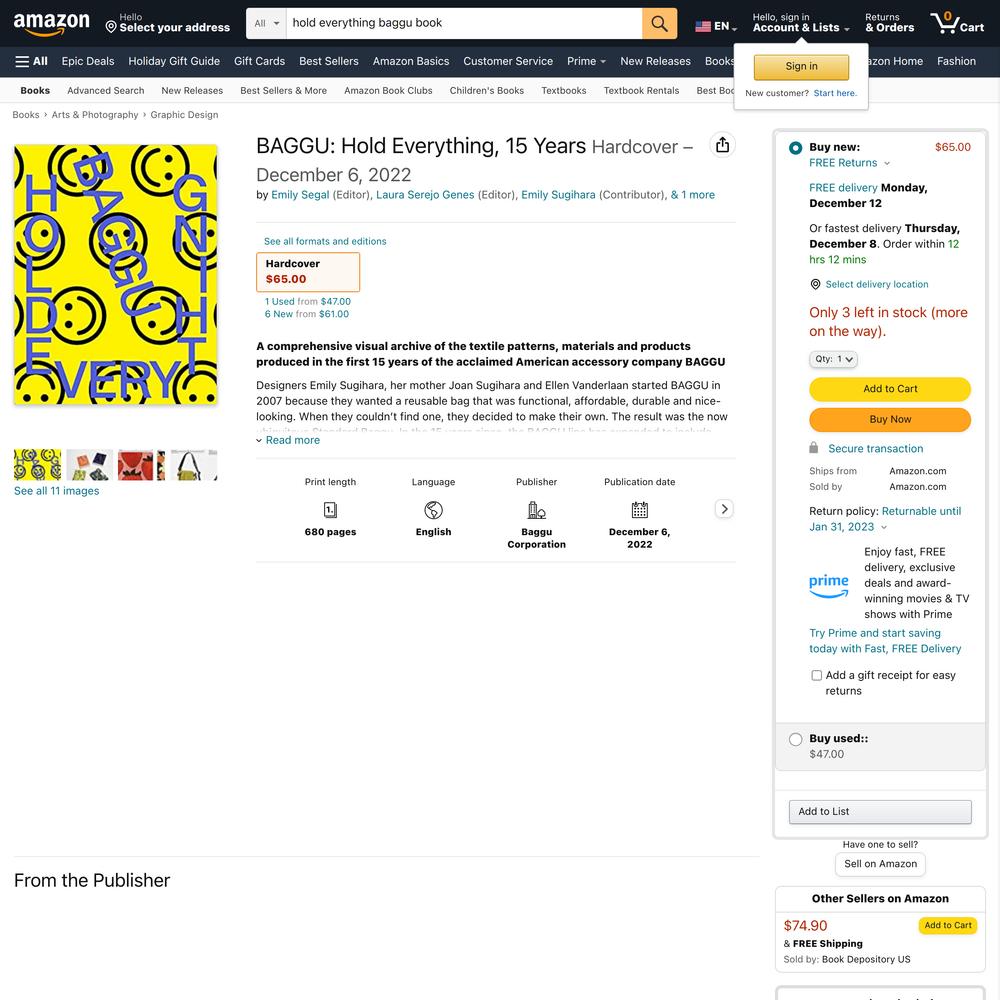The height and width of the screenshot is (1000, 1000).
Task: Click the orange search magnifier button
Action: point(659,24)
